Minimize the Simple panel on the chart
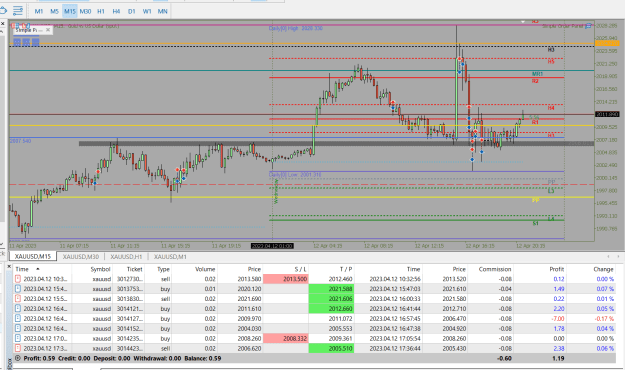This screenshot has width=625, height=370. (41, 30)
